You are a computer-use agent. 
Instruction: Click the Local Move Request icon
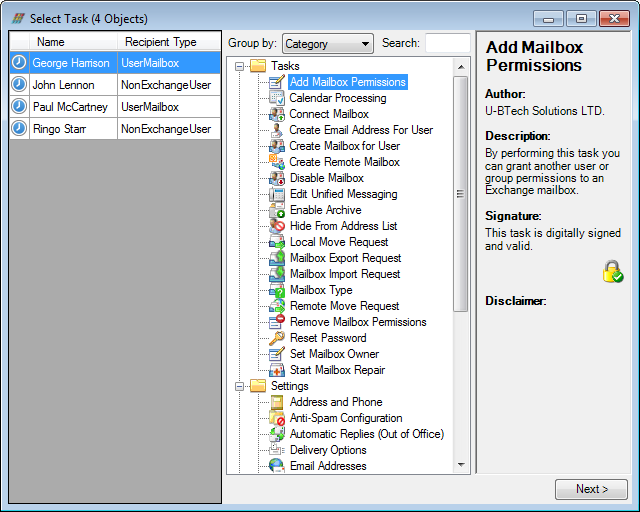(x=277, y=242)
